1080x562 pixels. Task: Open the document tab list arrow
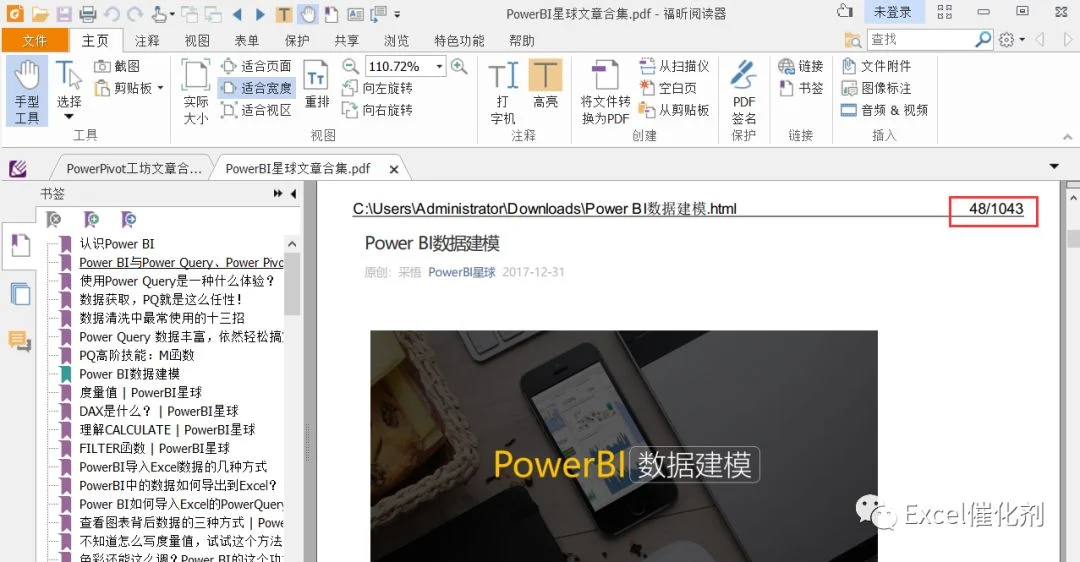[x=1054, y=166]
